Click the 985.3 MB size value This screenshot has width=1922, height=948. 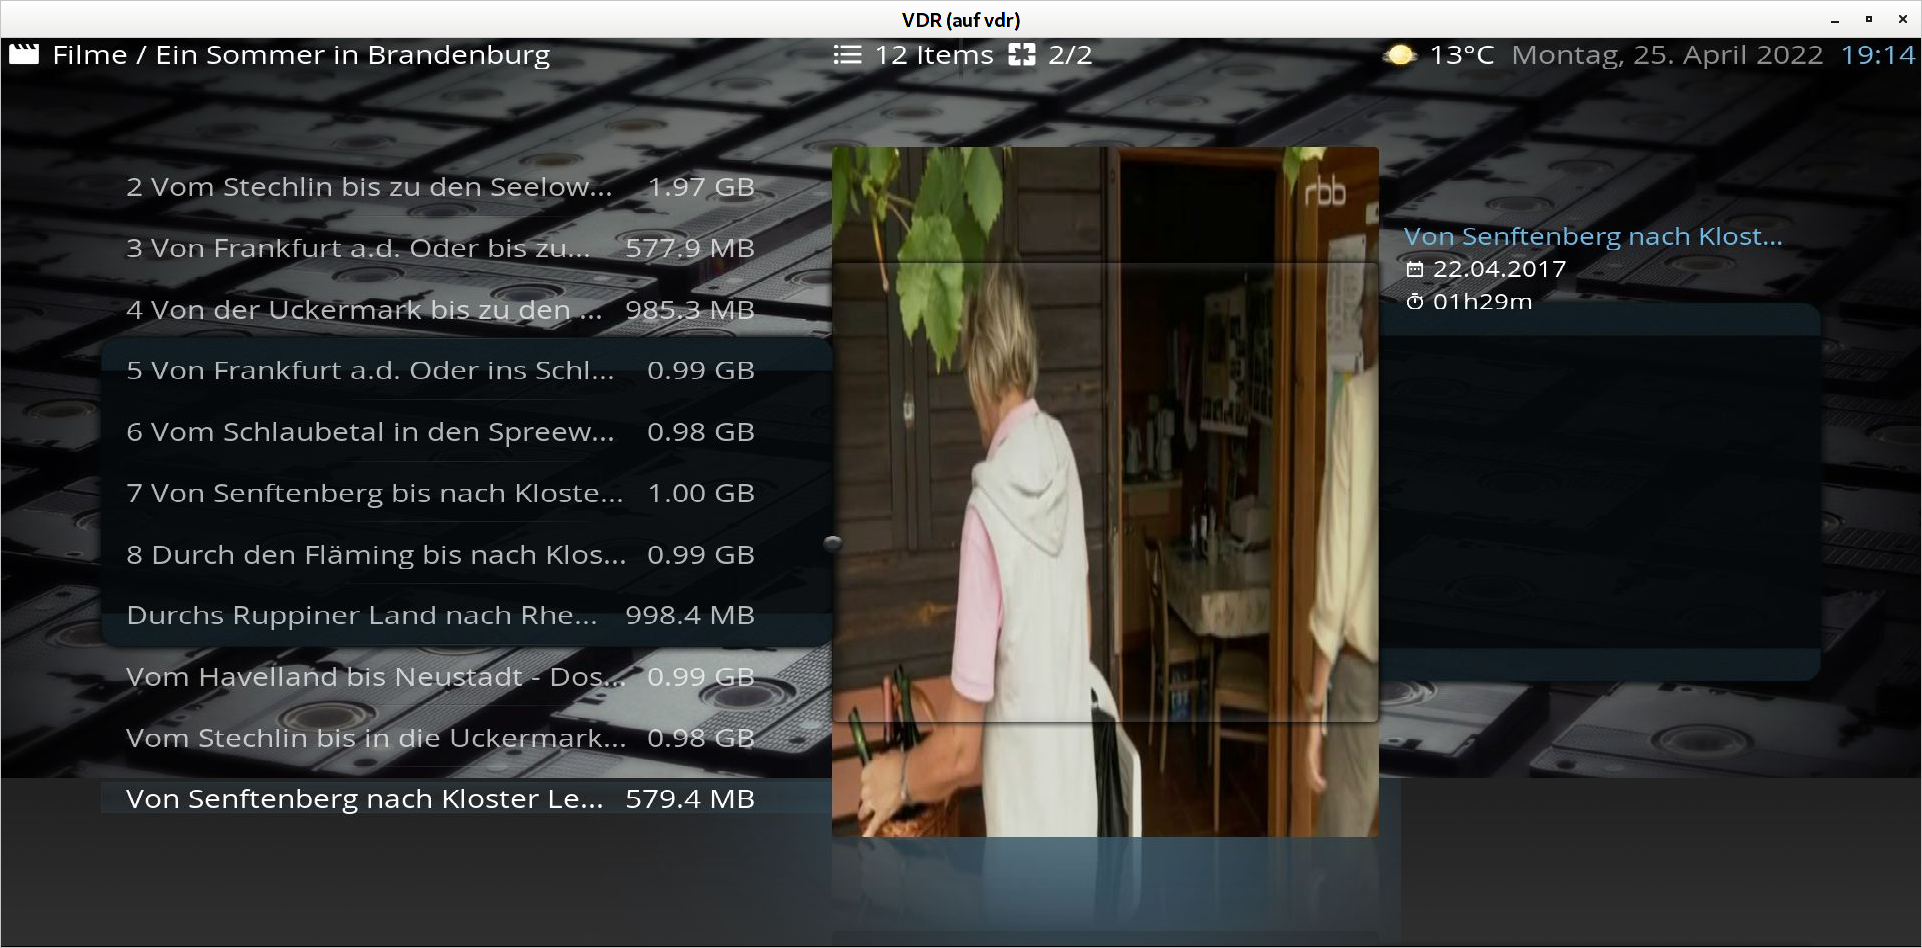click(690, 310)
